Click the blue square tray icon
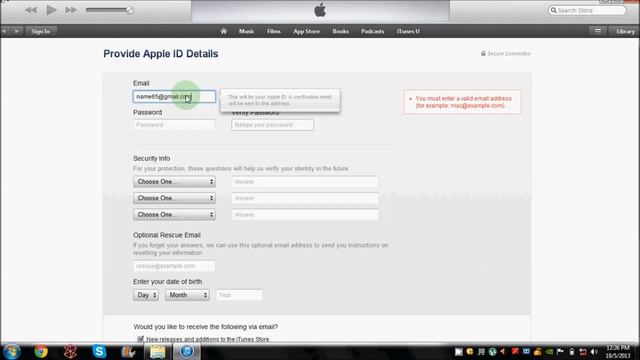This screenshot has height=360, width=640. coord(526,351)
